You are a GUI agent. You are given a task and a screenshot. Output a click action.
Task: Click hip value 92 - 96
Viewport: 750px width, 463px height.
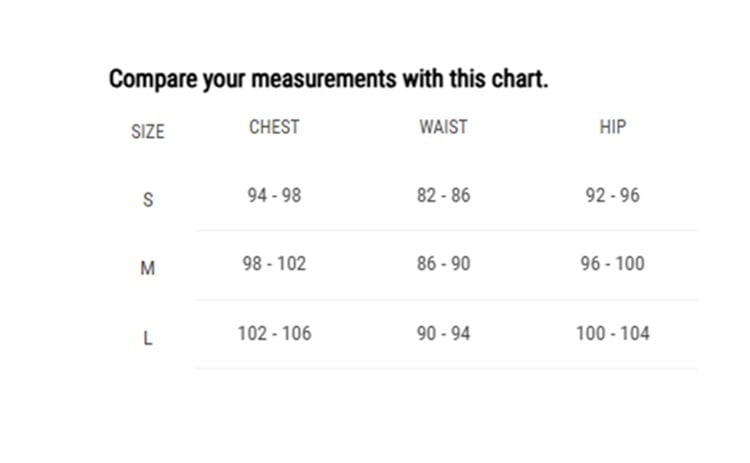[612, 195]
